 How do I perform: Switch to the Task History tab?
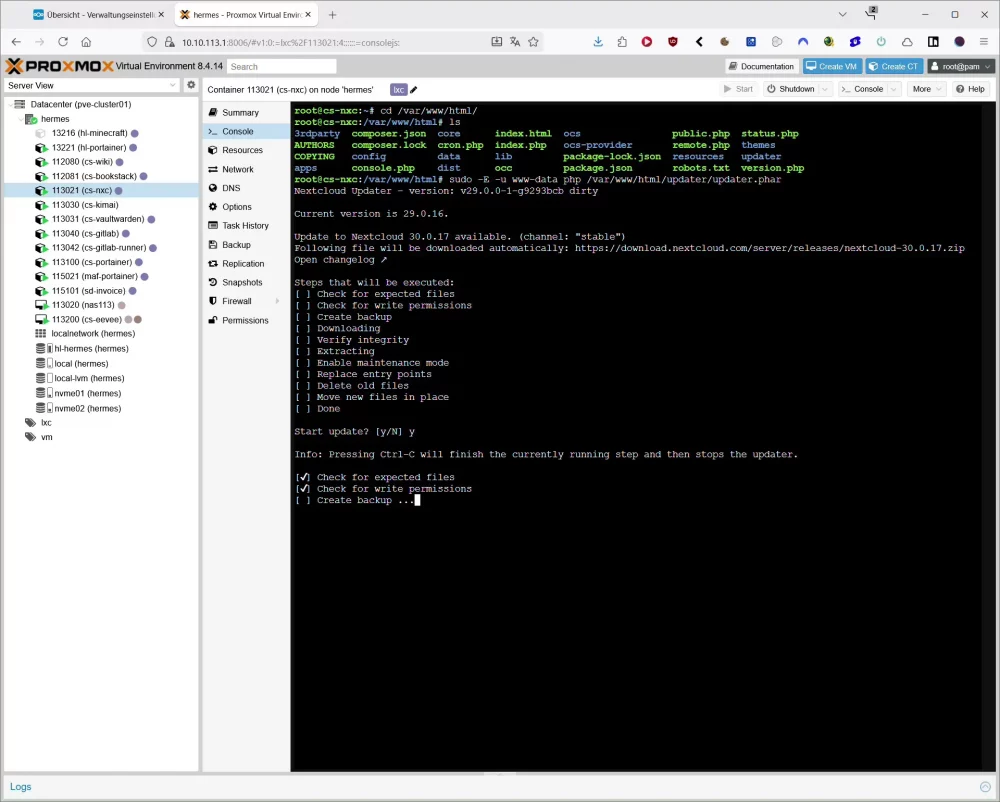click(x=245, y=226)
